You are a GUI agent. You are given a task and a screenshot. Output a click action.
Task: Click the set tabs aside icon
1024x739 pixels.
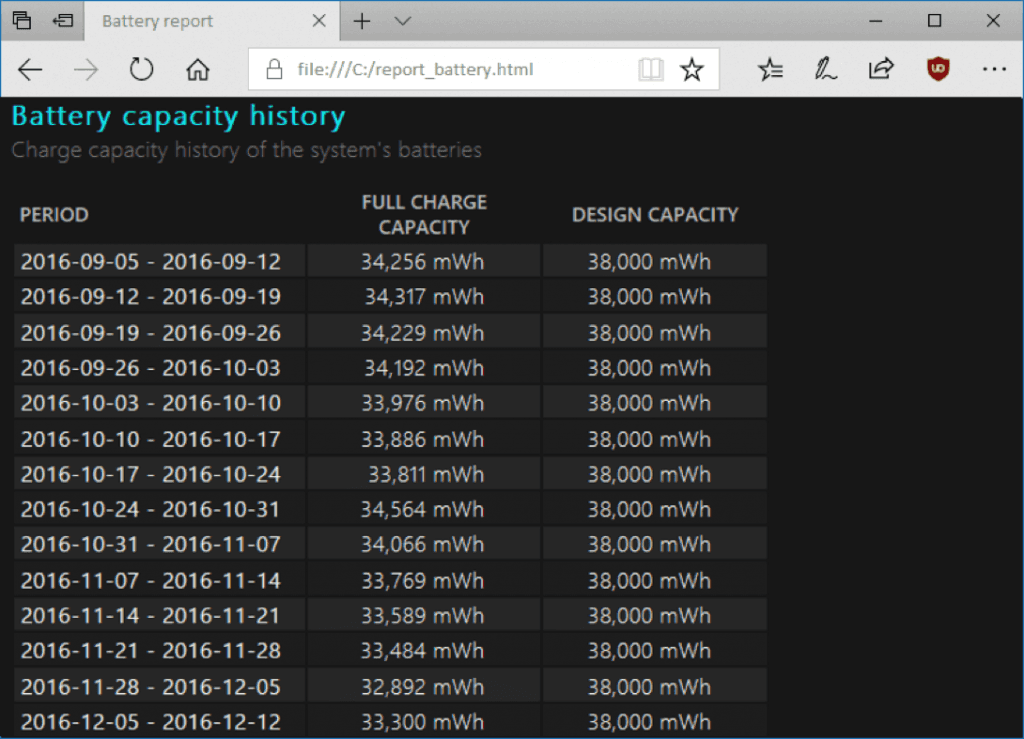point(63,21)
